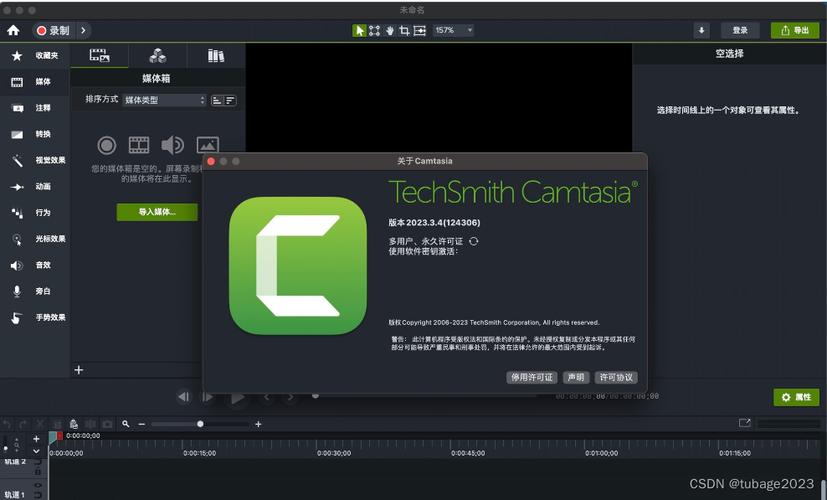Image resolution: width=827 pixels, height=500 pixels.
Task: Click the record circle icon in media bin
Action: (107, 145)
